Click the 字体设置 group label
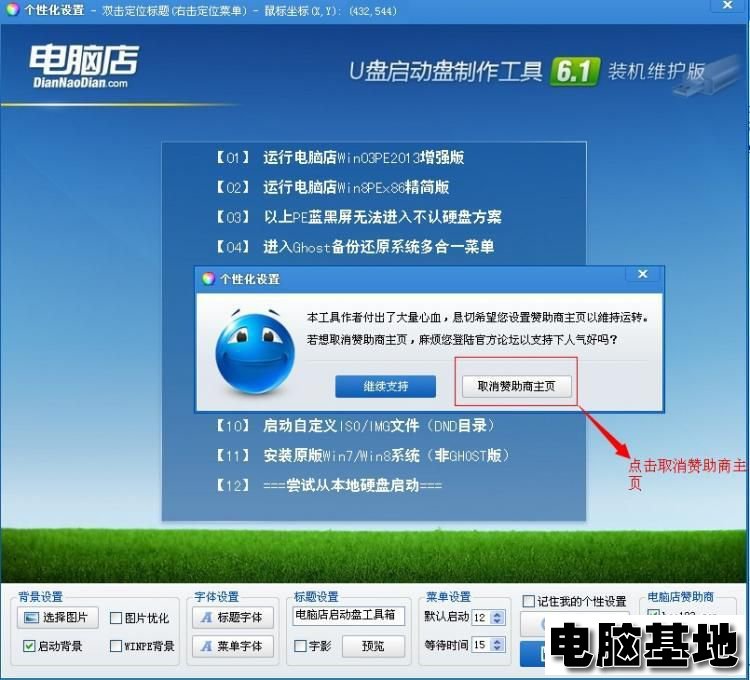750x680 pixels. pyautogui.click(x=217, y=596)
